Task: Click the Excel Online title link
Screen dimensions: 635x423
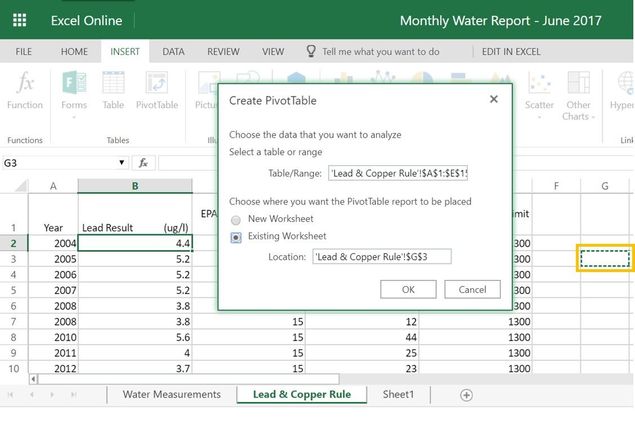Action: 86,21
